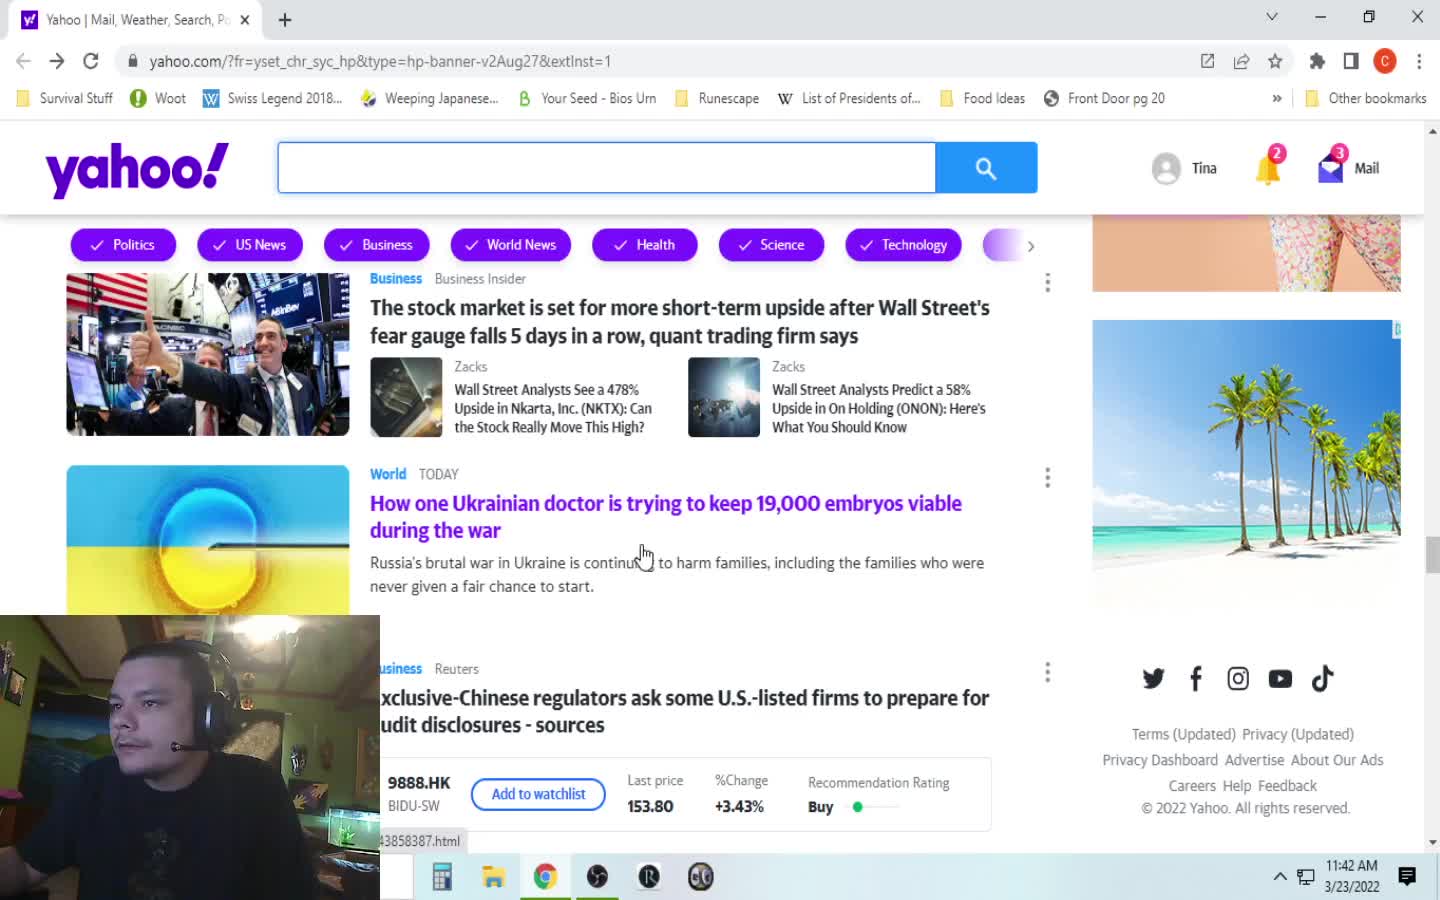Open Yahoo's YouTube page icon
The width and height of the screenshot is (1440, 900).
(x=1280, y=679)
